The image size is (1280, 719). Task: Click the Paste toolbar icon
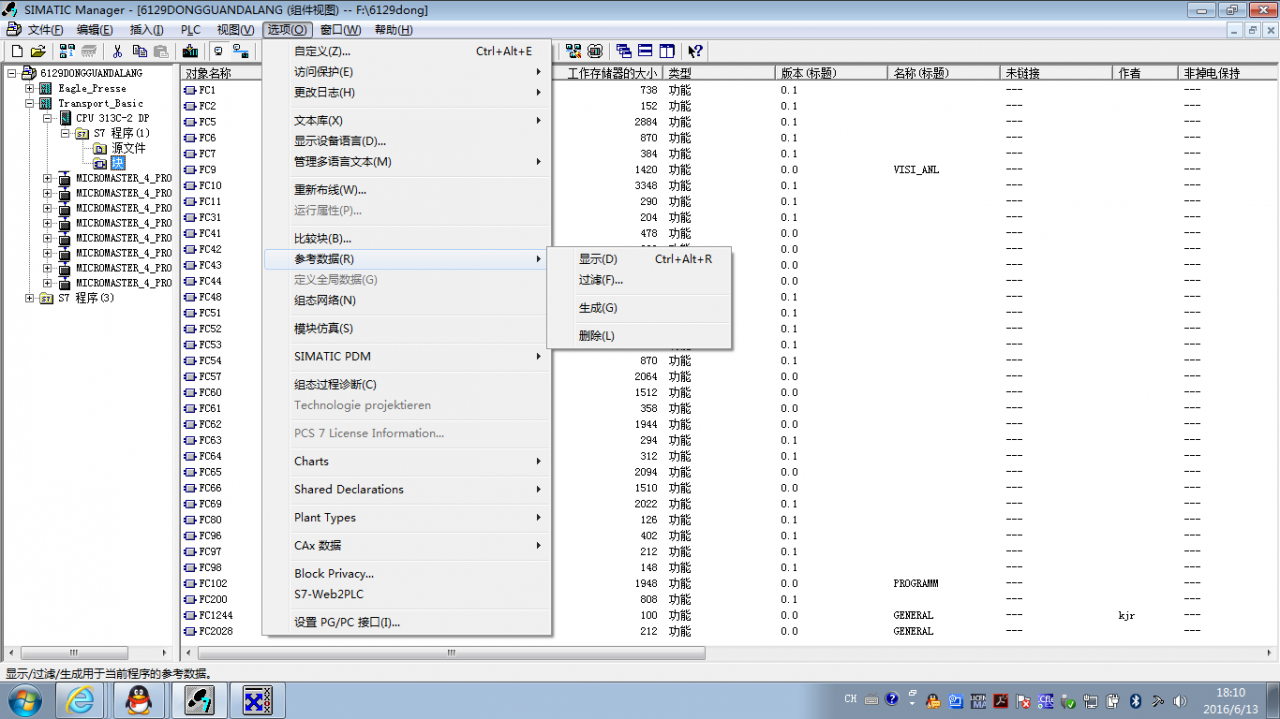[162, 51]
